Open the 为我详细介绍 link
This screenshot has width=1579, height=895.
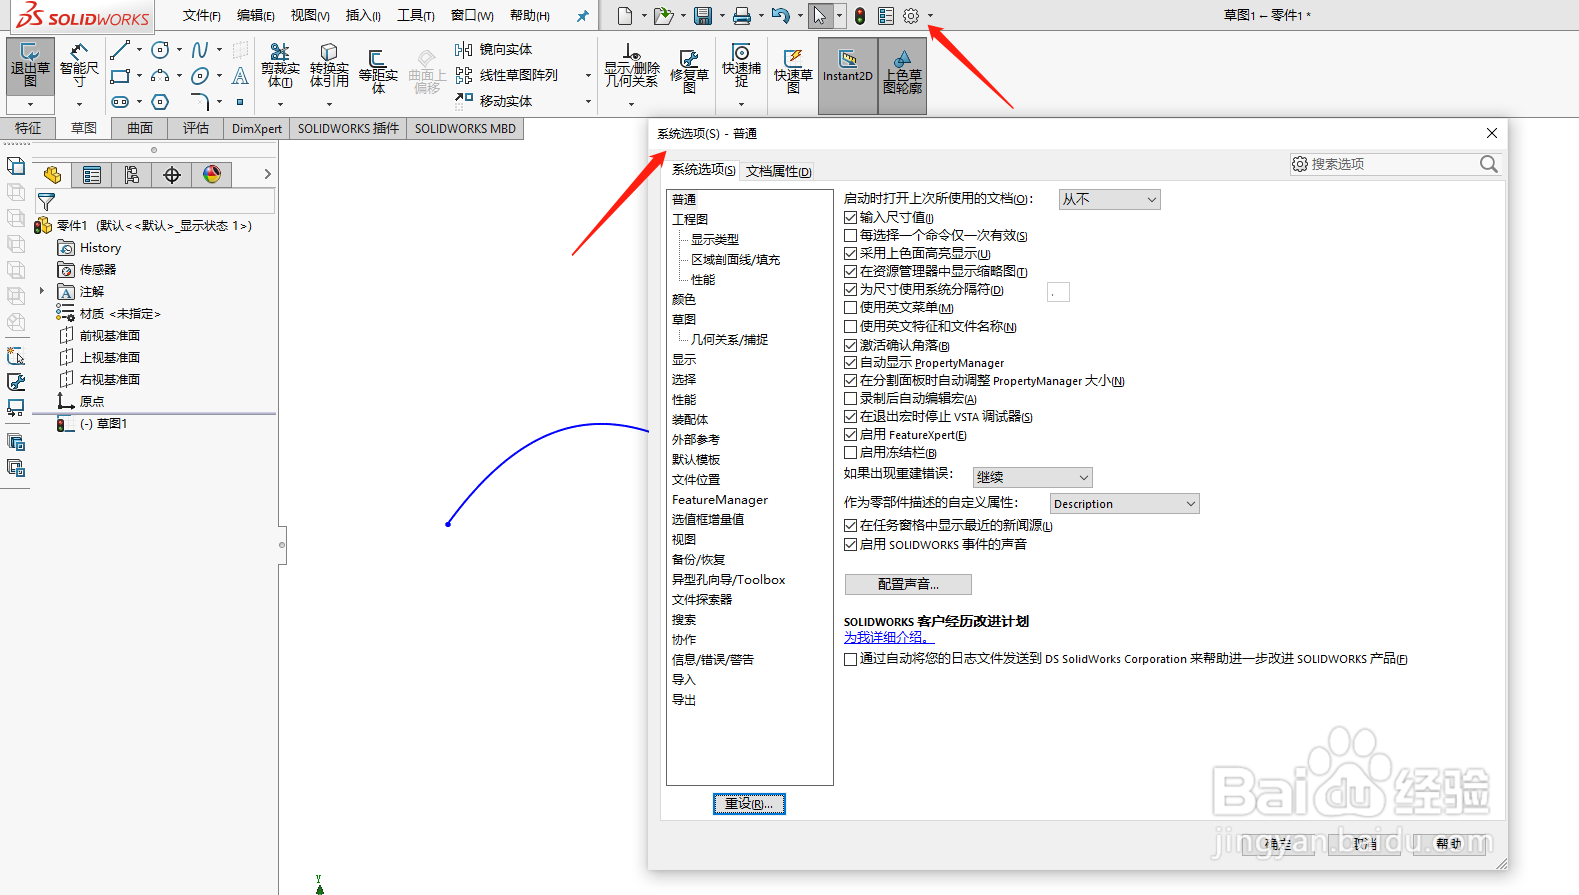tap(887, 637)
